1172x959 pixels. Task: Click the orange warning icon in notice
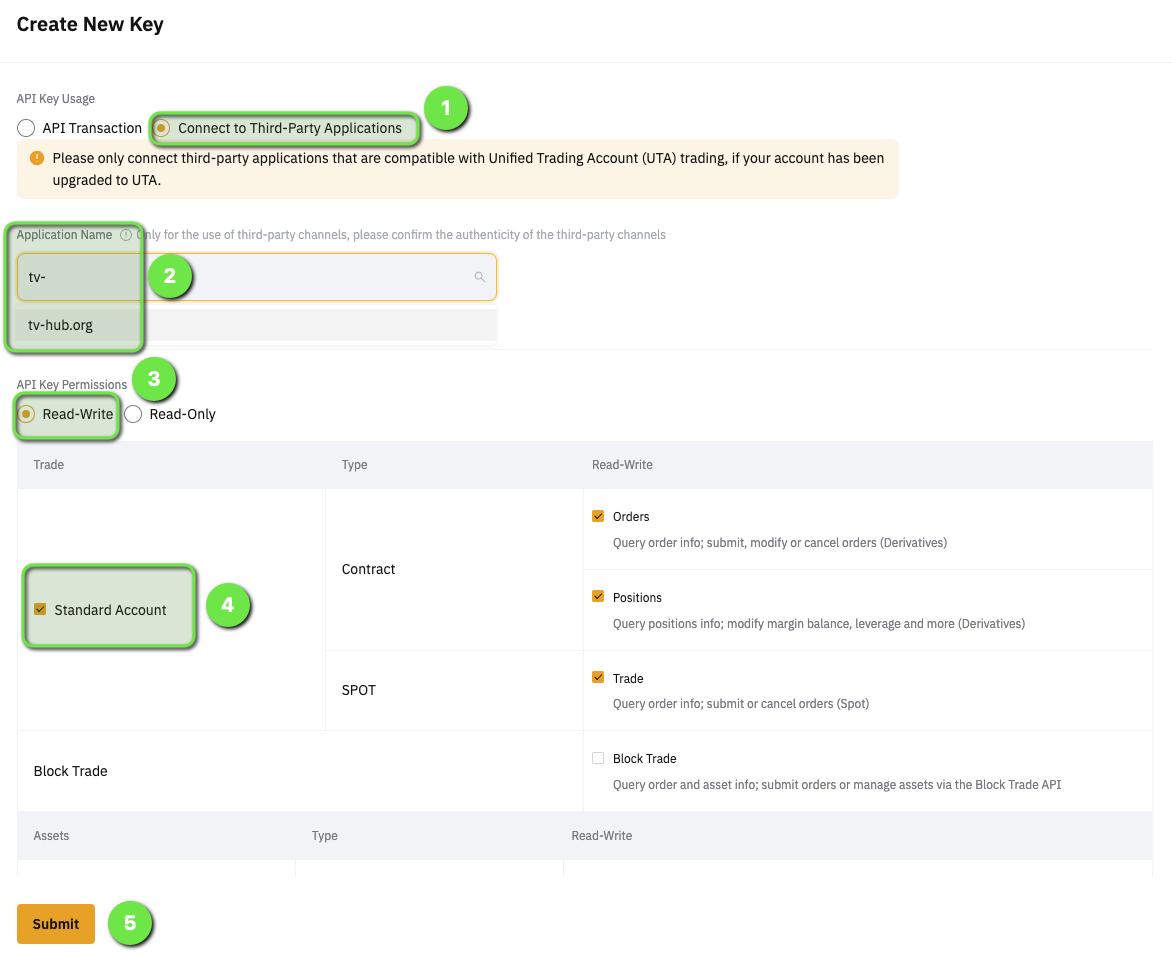click(37, 158)
